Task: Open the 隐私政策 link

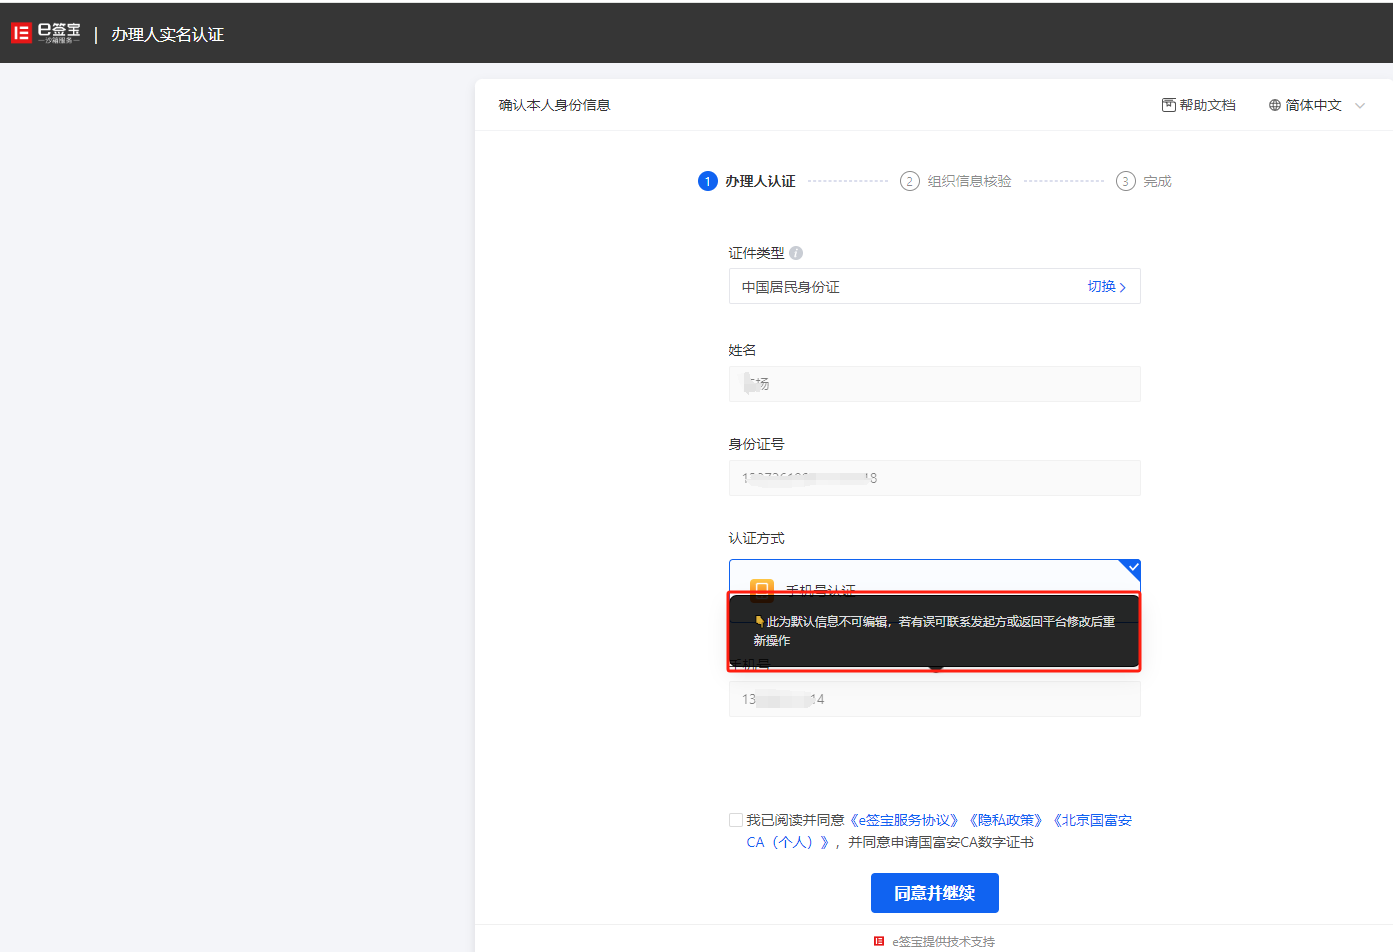Action: pyautogui.click(x=1007, y=820)
